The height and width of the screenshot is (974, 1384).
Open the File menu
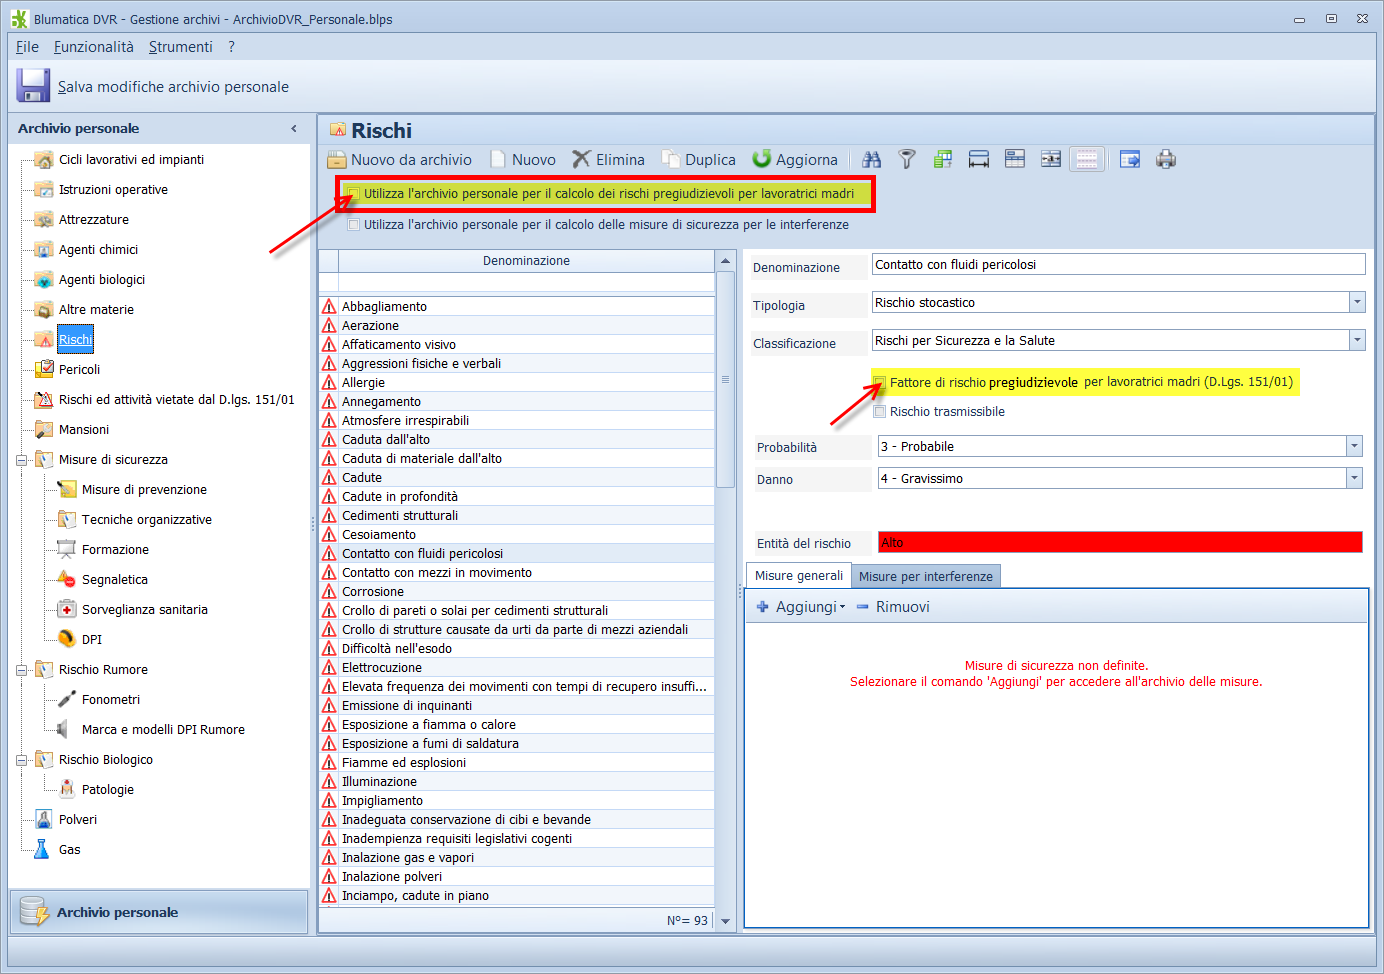tap(27, 47)
